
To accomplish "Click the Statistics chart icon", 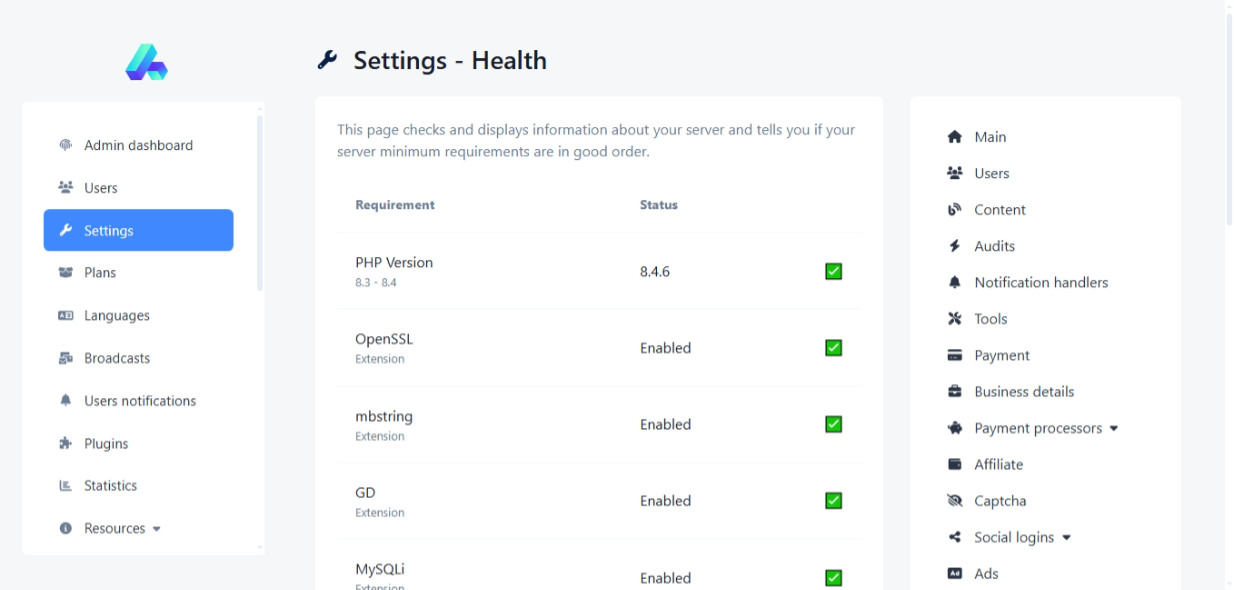I will [66, 486].
